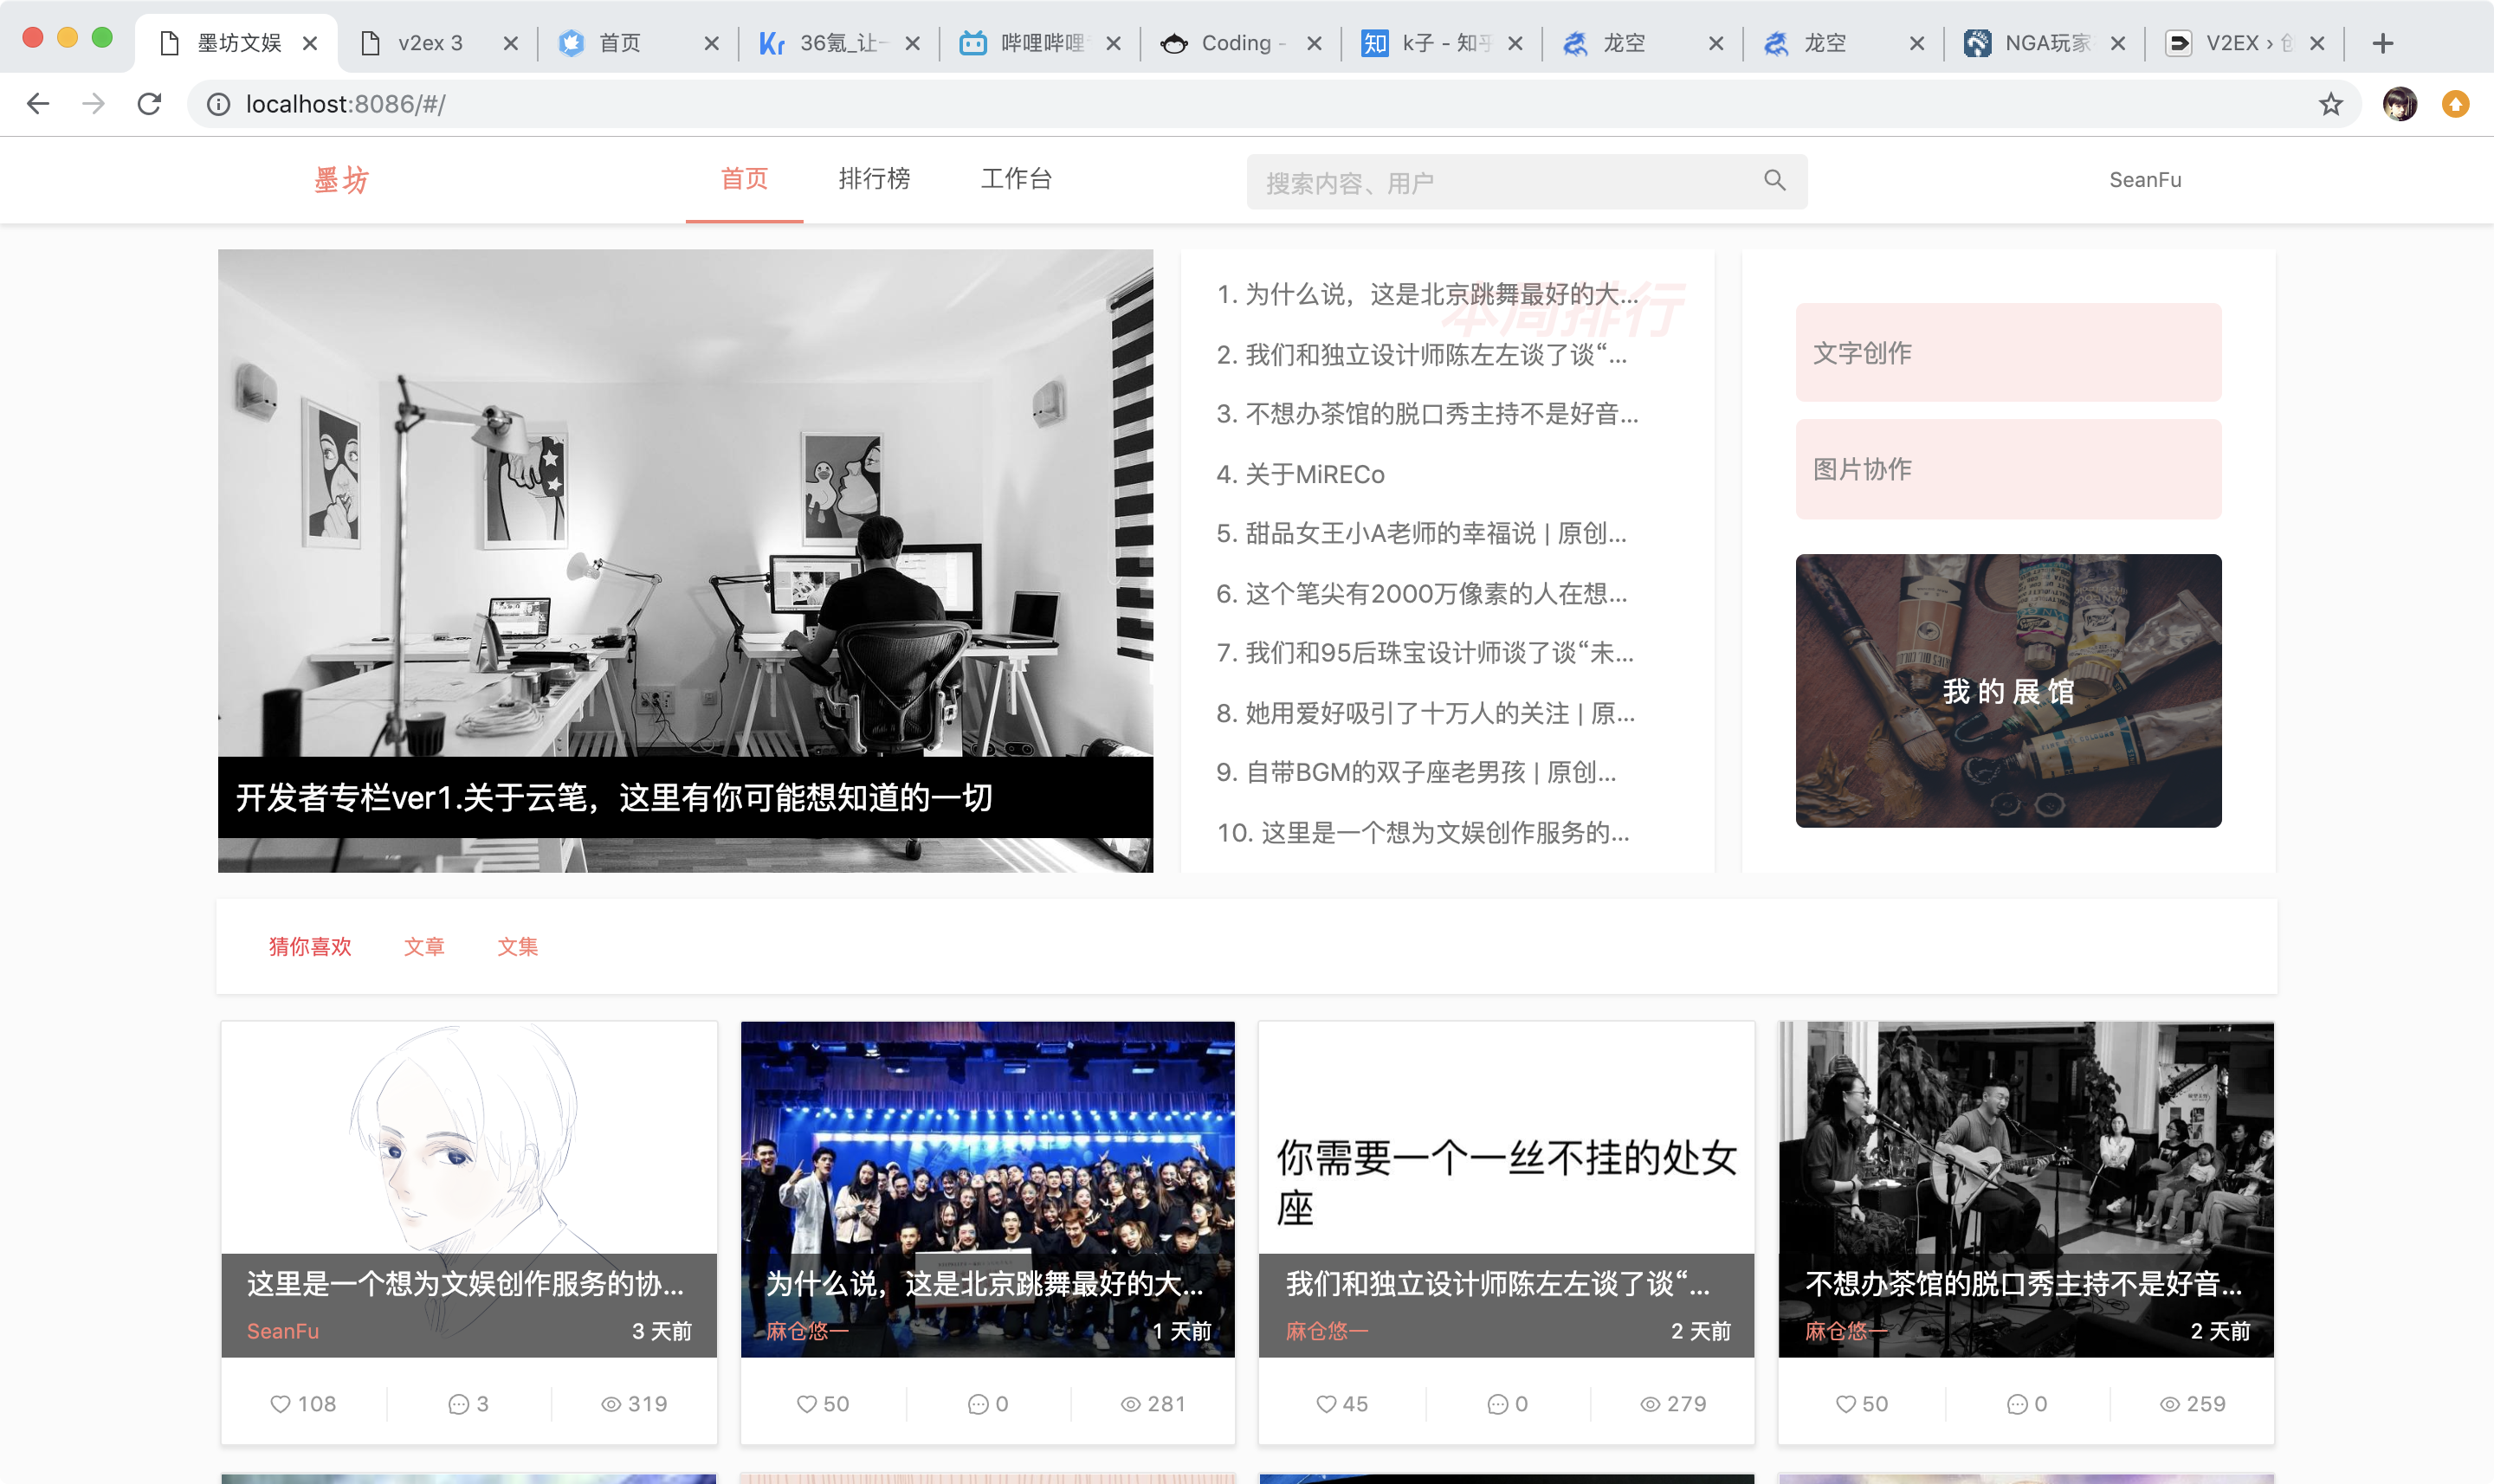Switch to 排行榜 nav tab
Image resolution: width=2494 pixels, height=1484 pixels.
point(874,179)
